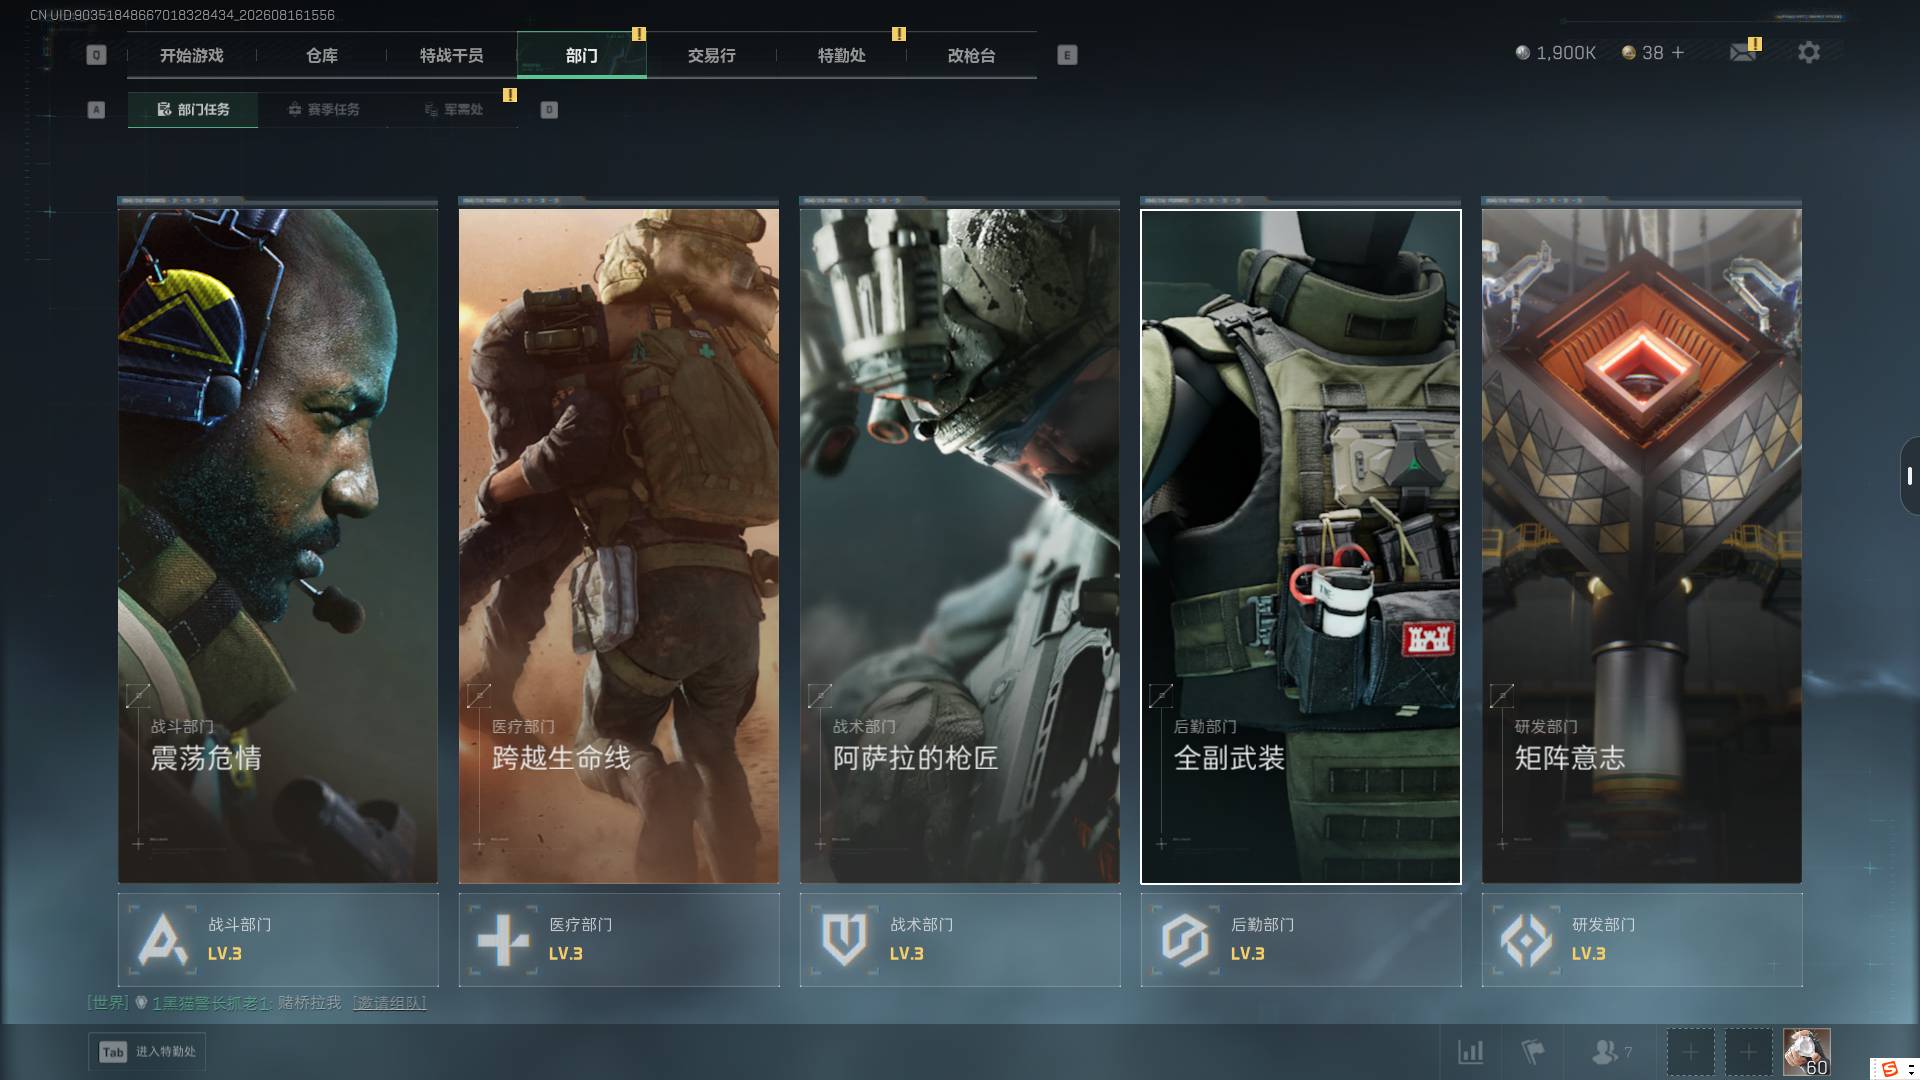This screenshot has height=1080, width=1920.
Task: Add teammate in second empty plus slot
Action: [x=1748, y=1053]
